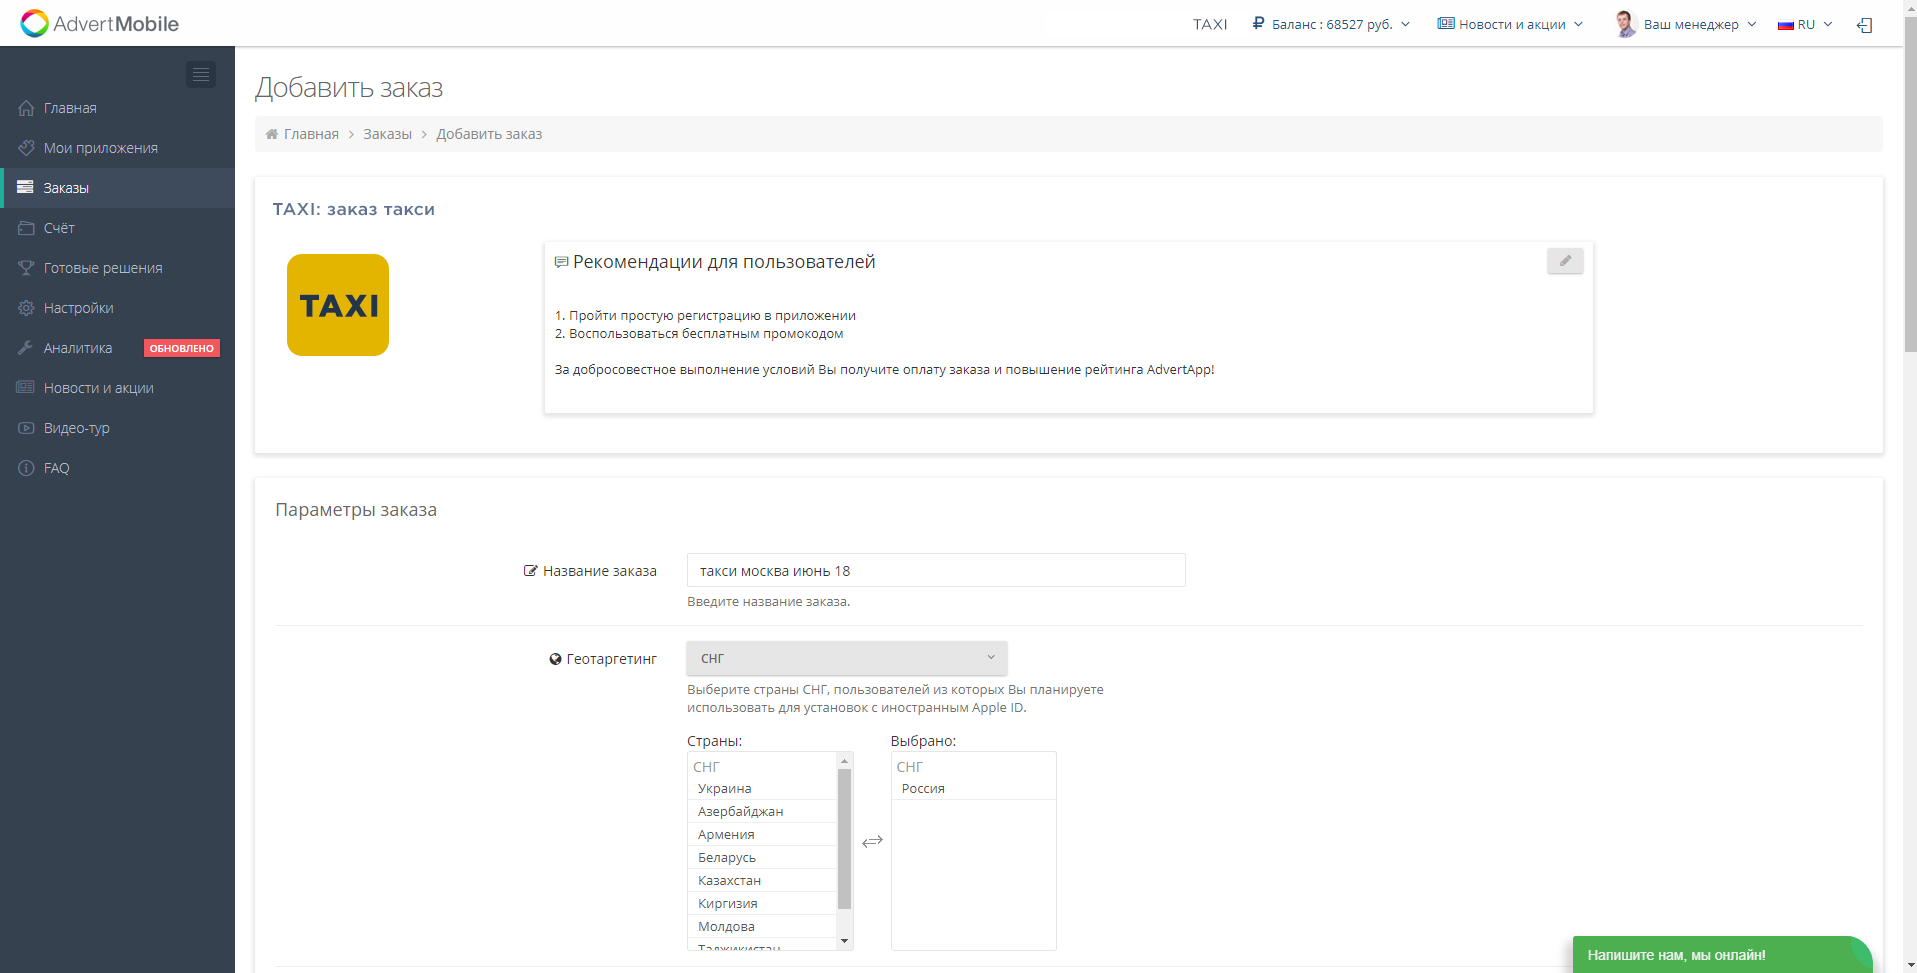
Task: Select Азербайджан in countries list
Action: point(762,811)
